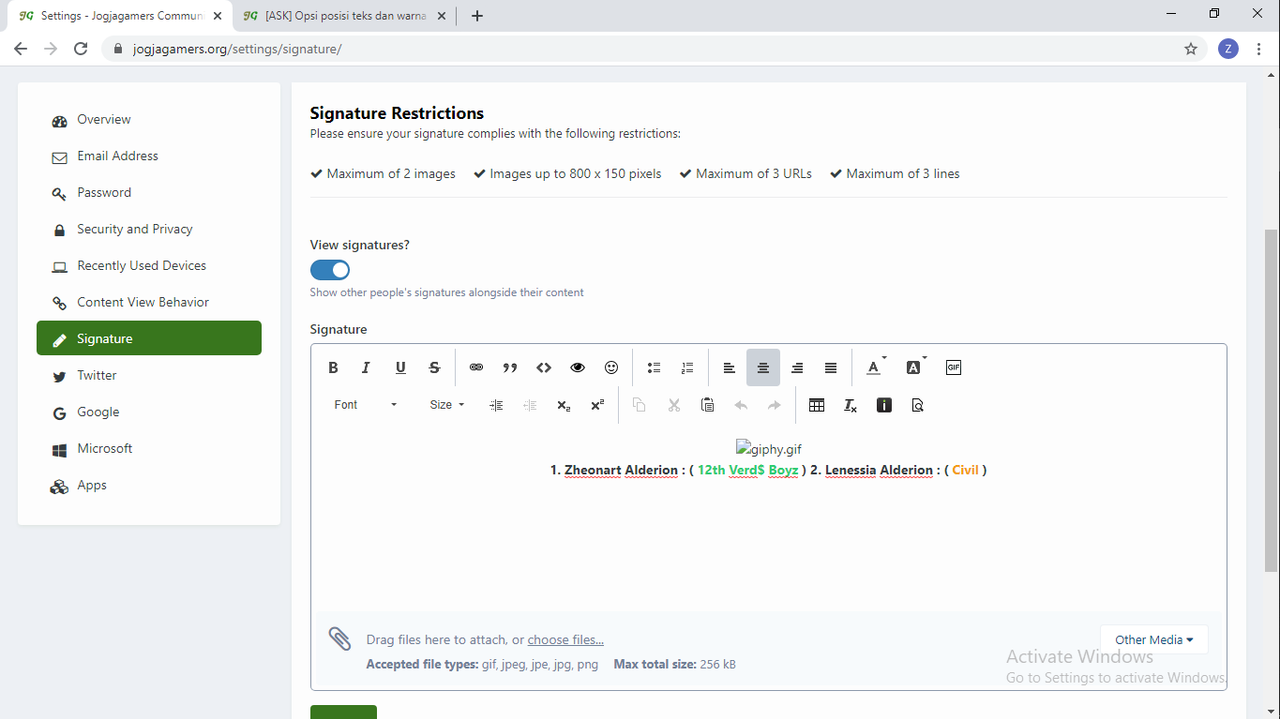Open the Chrome profile avatar

coord(1228,48)
